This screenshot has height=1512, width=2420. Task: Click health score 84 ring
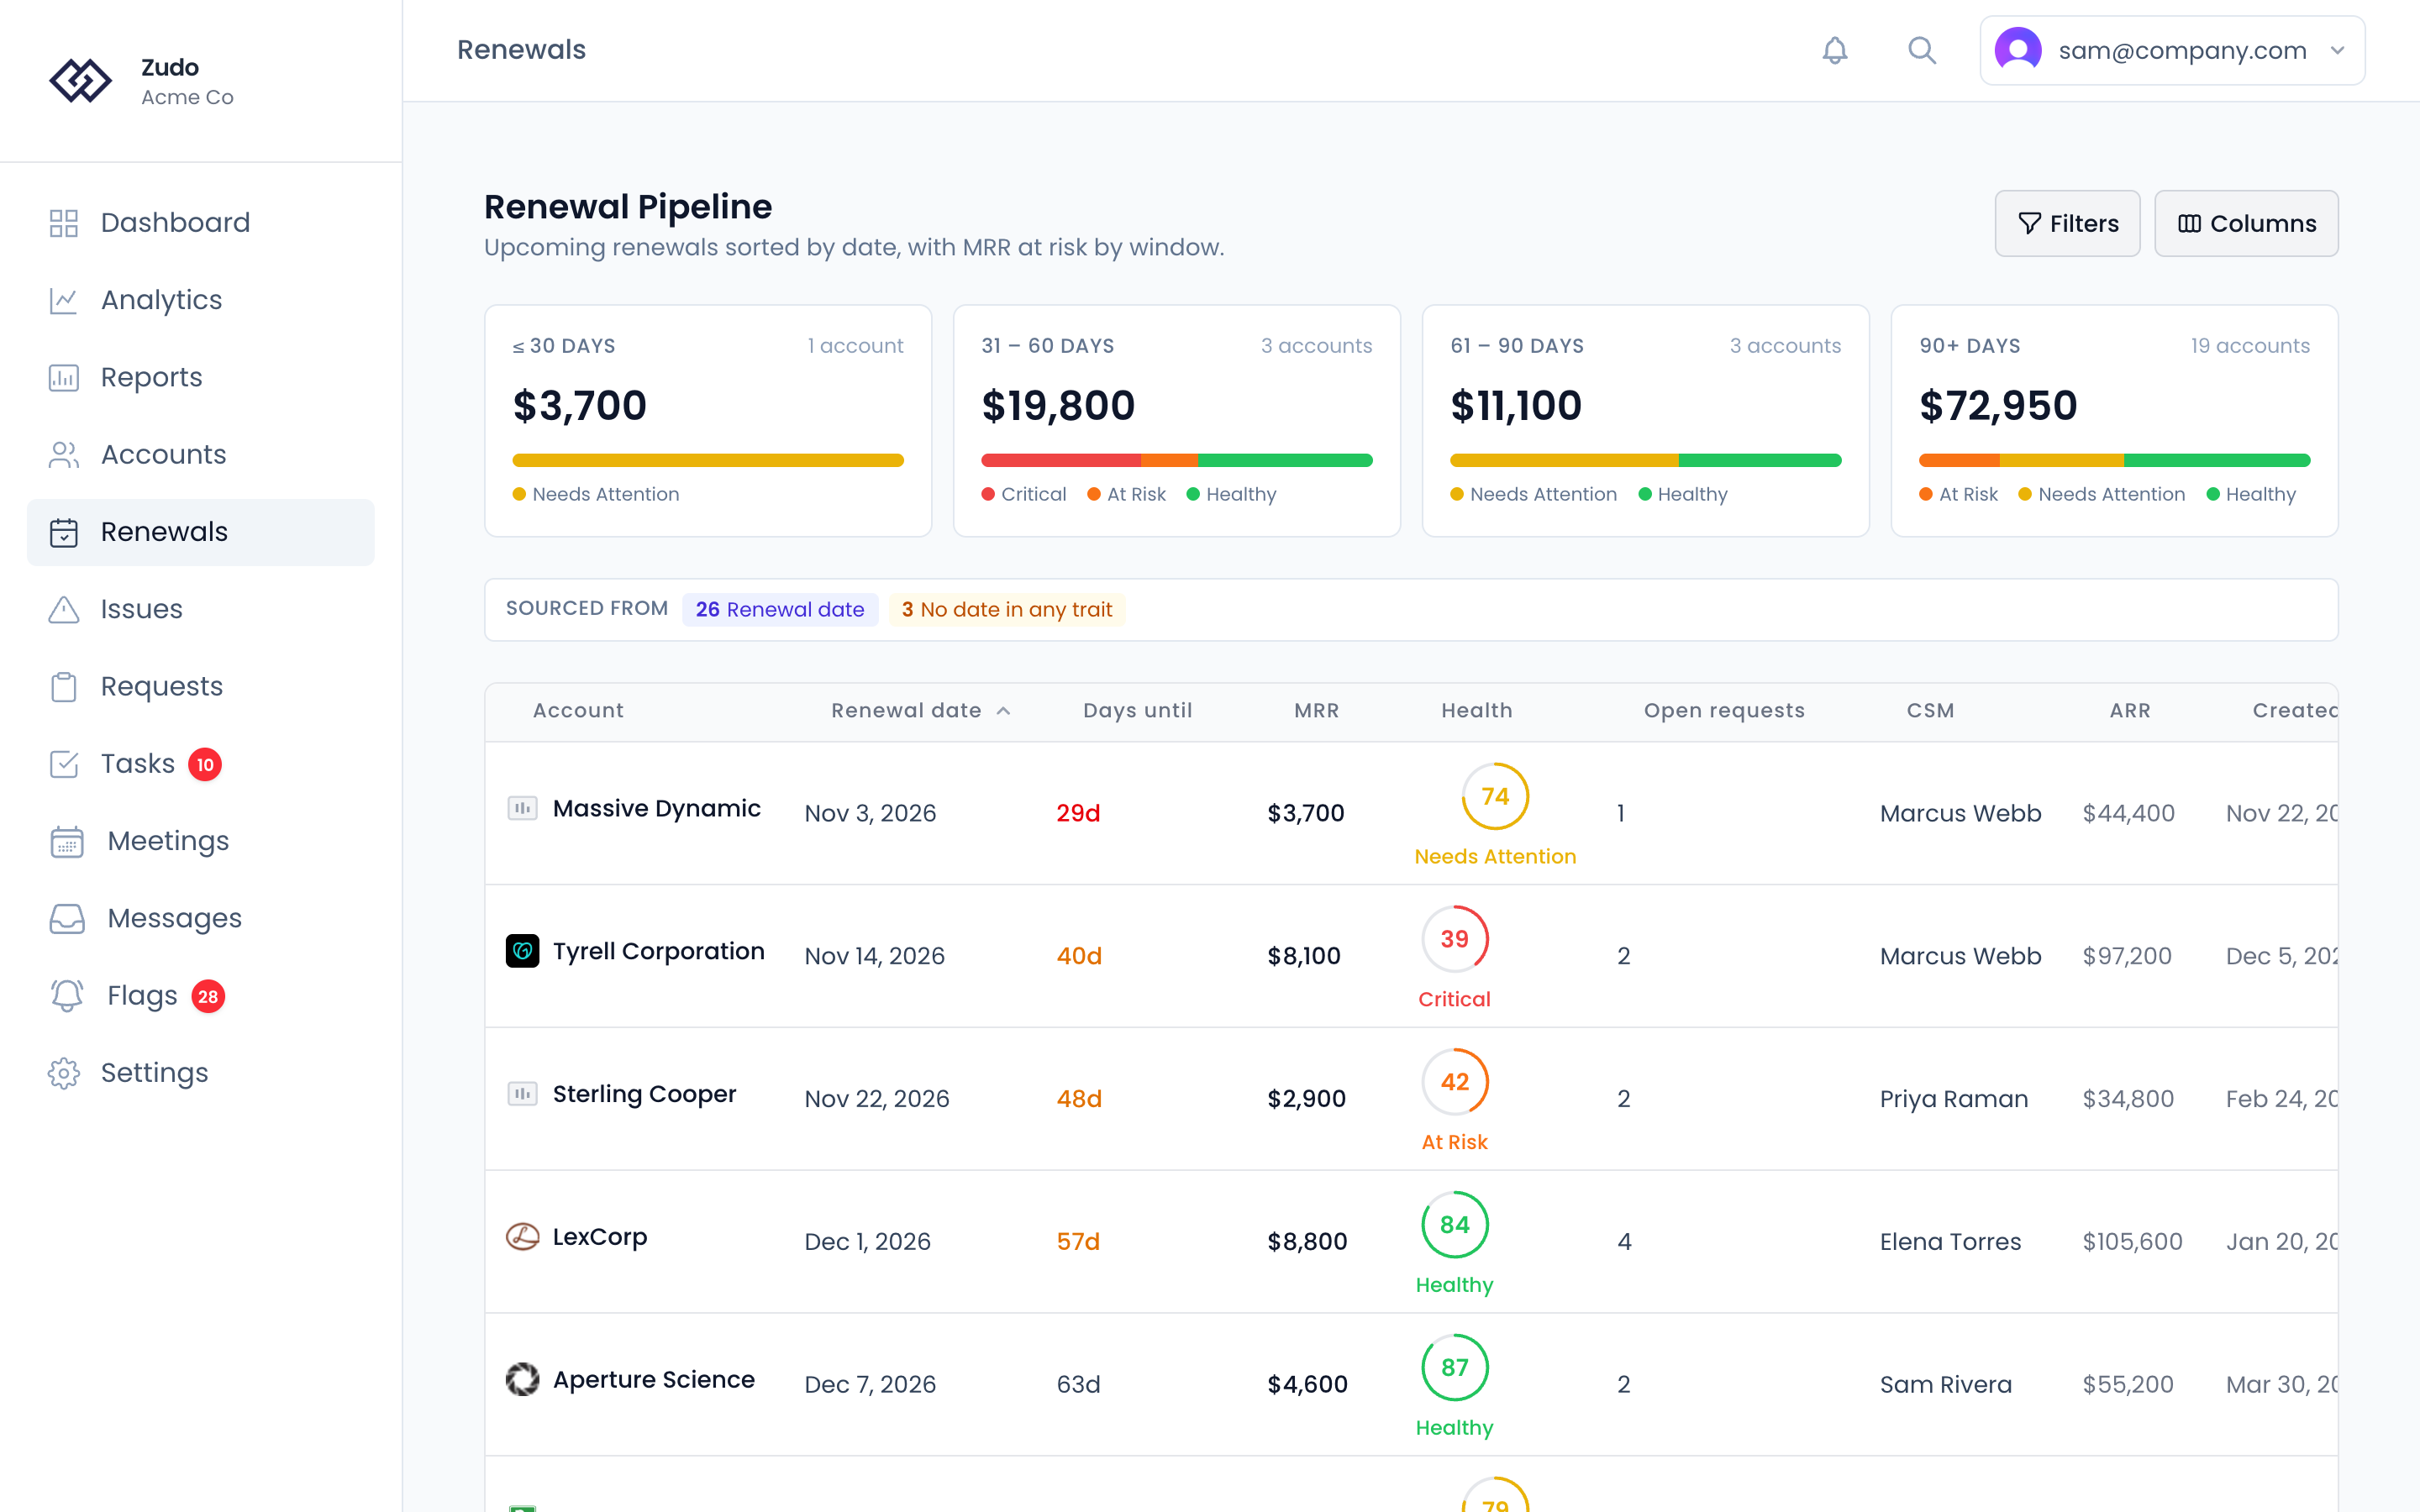coord(1454,1225)
